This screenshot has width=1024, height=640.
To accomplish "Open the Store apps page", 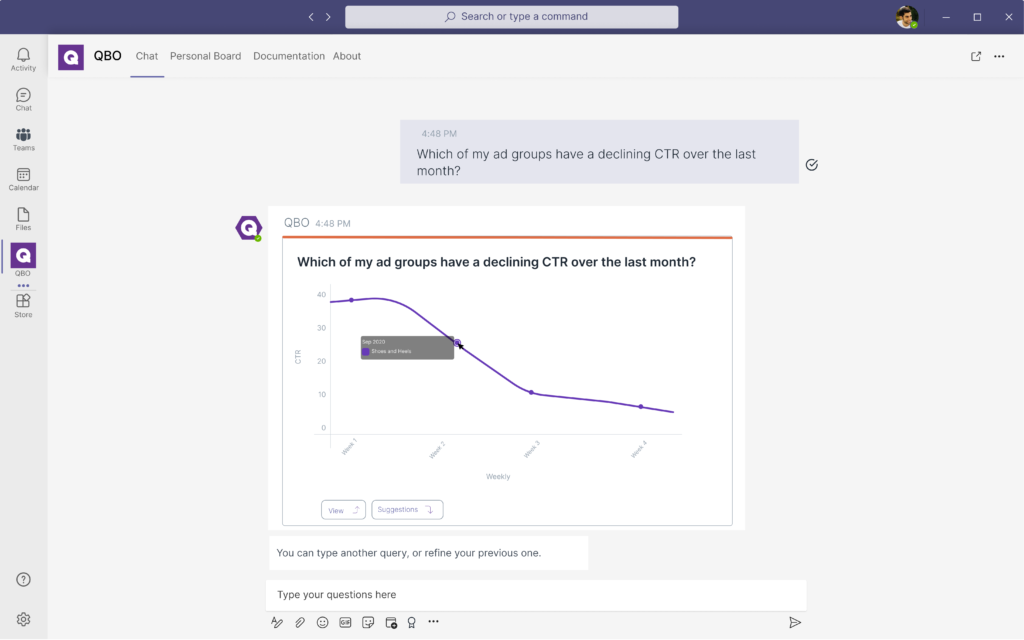I will click(x=23, y=305).
